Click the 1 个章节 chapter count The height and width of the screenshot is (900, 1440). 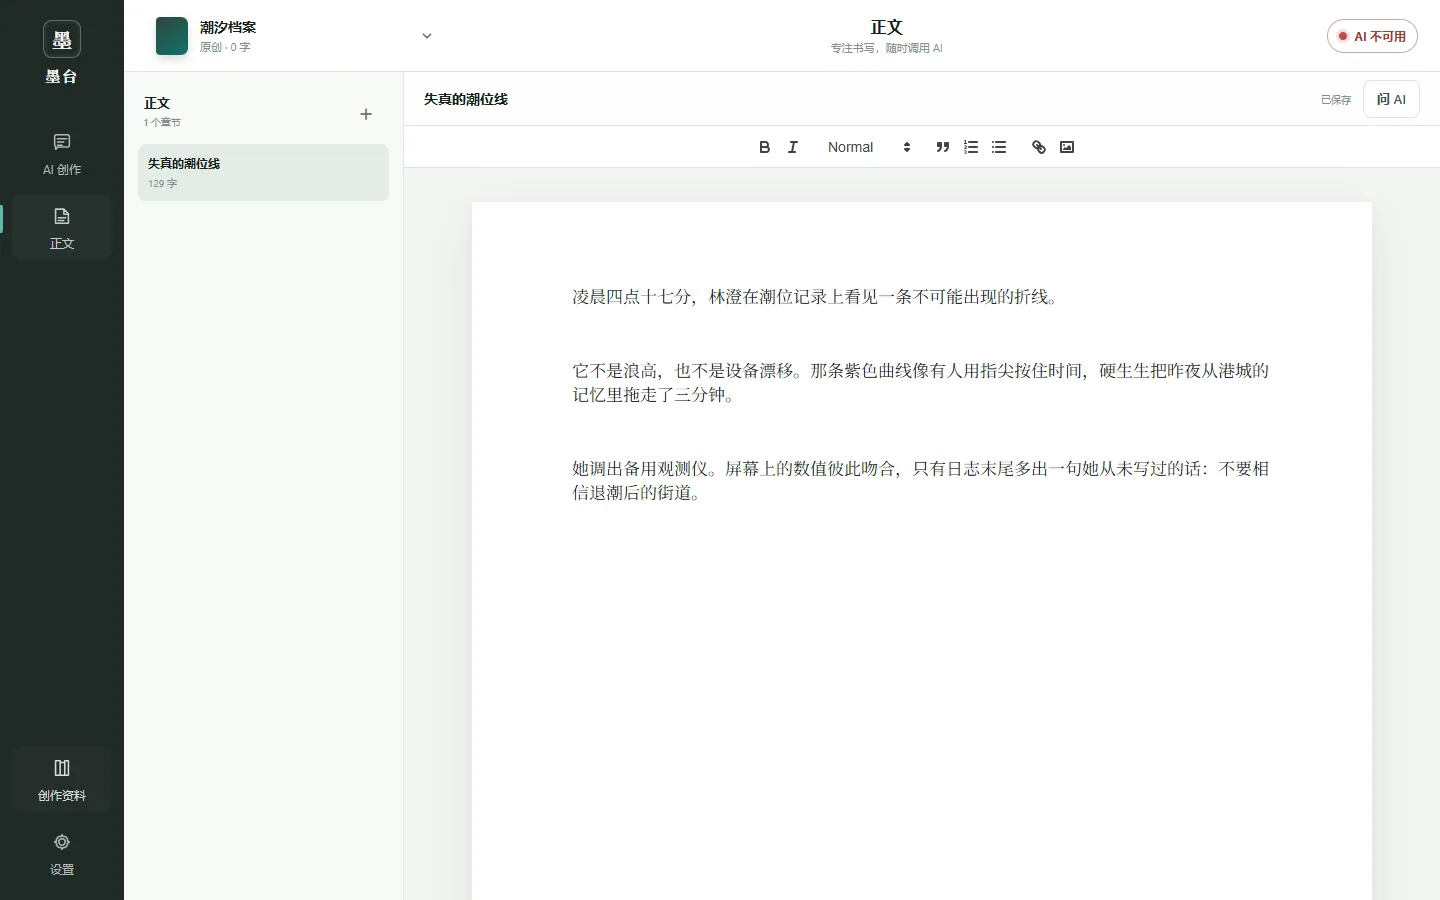point(162,122)
